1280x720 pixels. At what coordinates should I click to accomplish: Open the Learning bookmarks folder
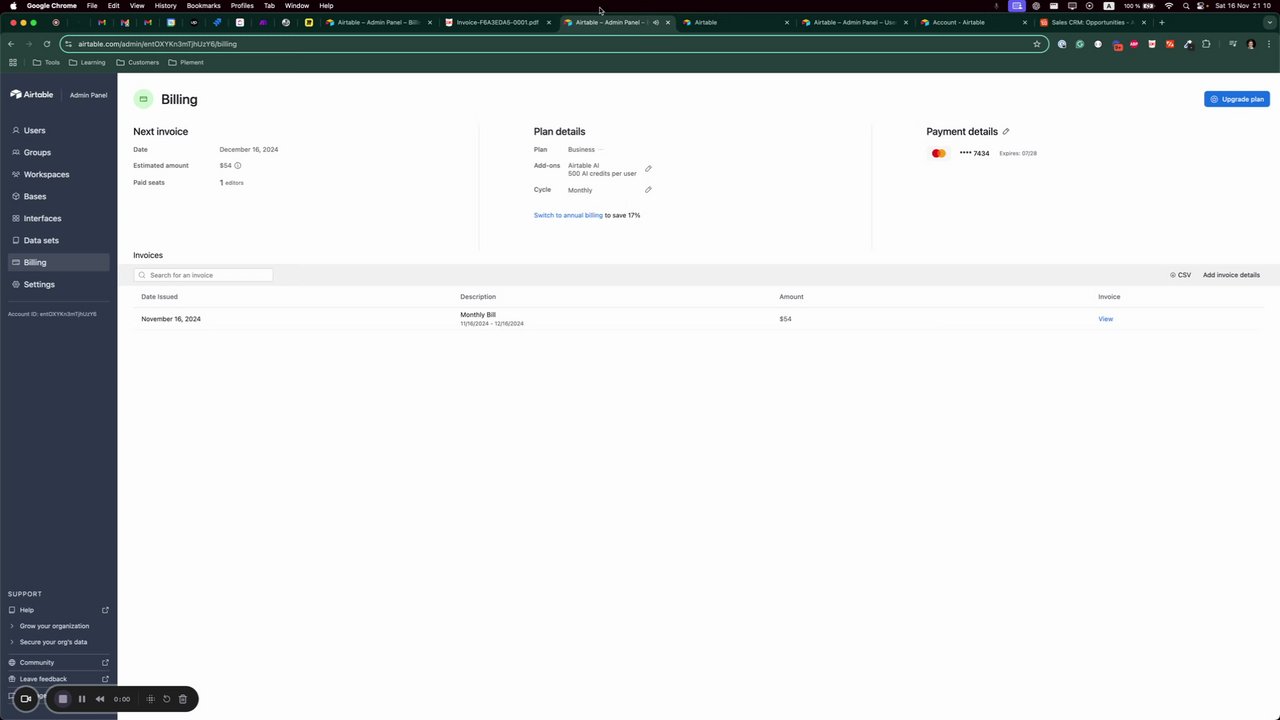(87, 62)
